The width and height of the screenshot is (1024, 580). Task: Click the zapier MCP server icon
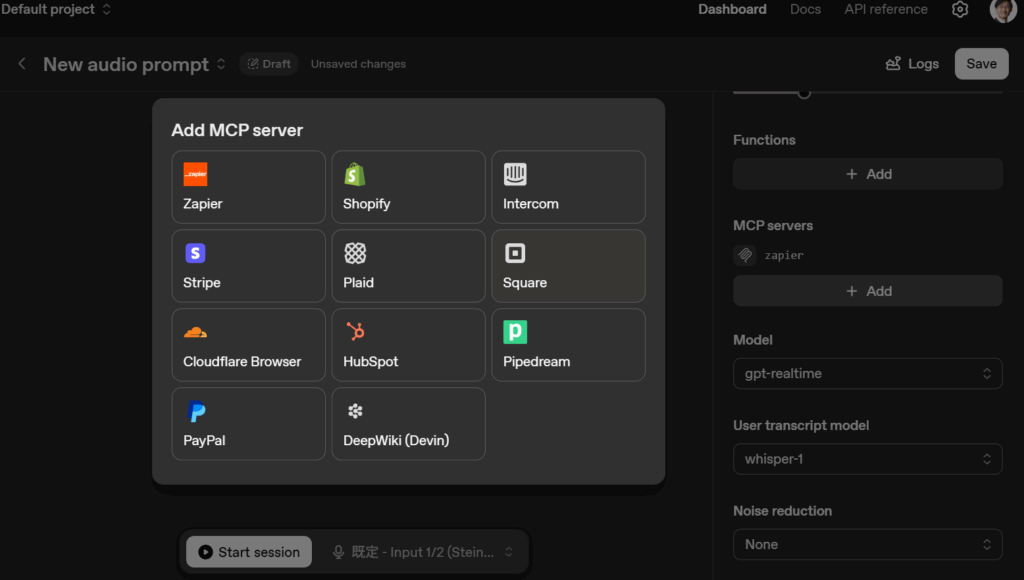point(745,255)
